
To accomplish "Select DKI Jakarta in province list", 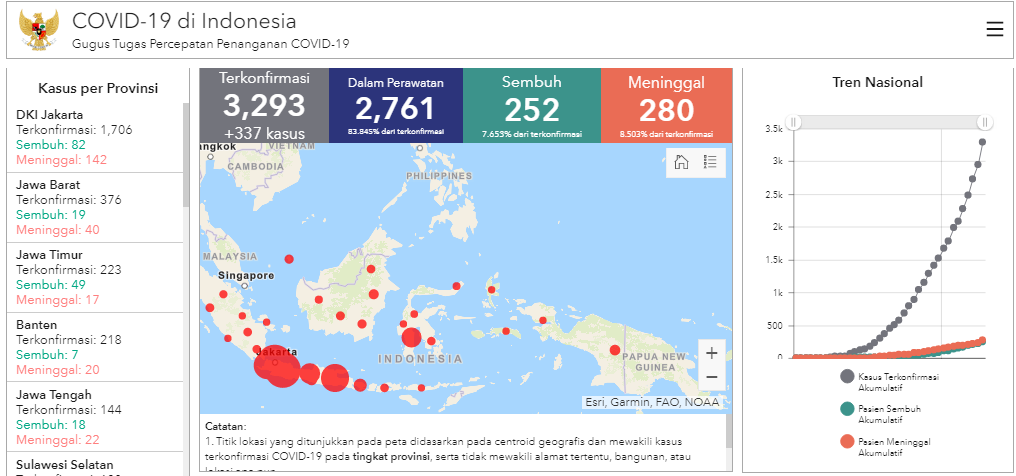I will 95,137.
